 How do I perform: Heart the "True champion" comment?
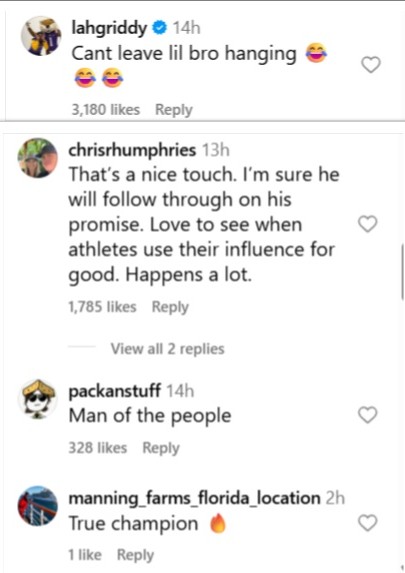point(368,523)
